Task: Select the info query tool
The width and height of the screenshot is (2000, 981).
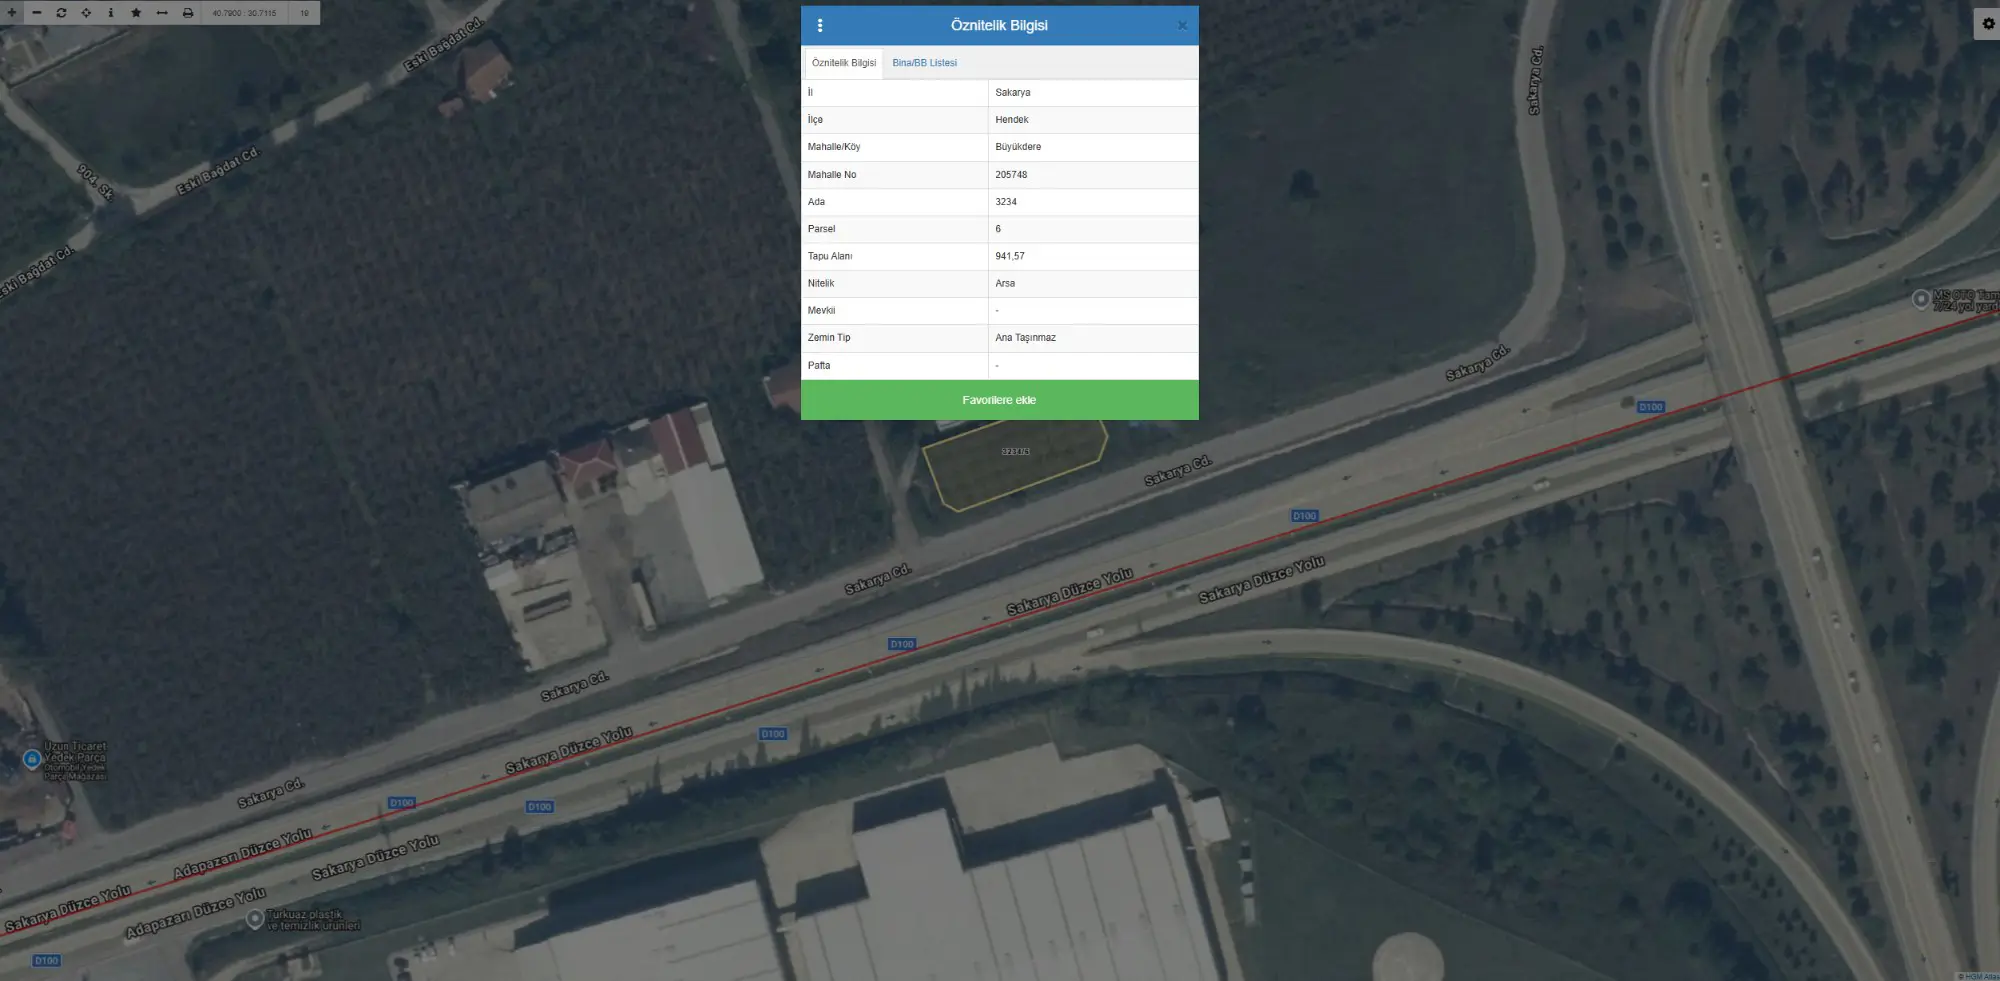Action: click(111, 13)
